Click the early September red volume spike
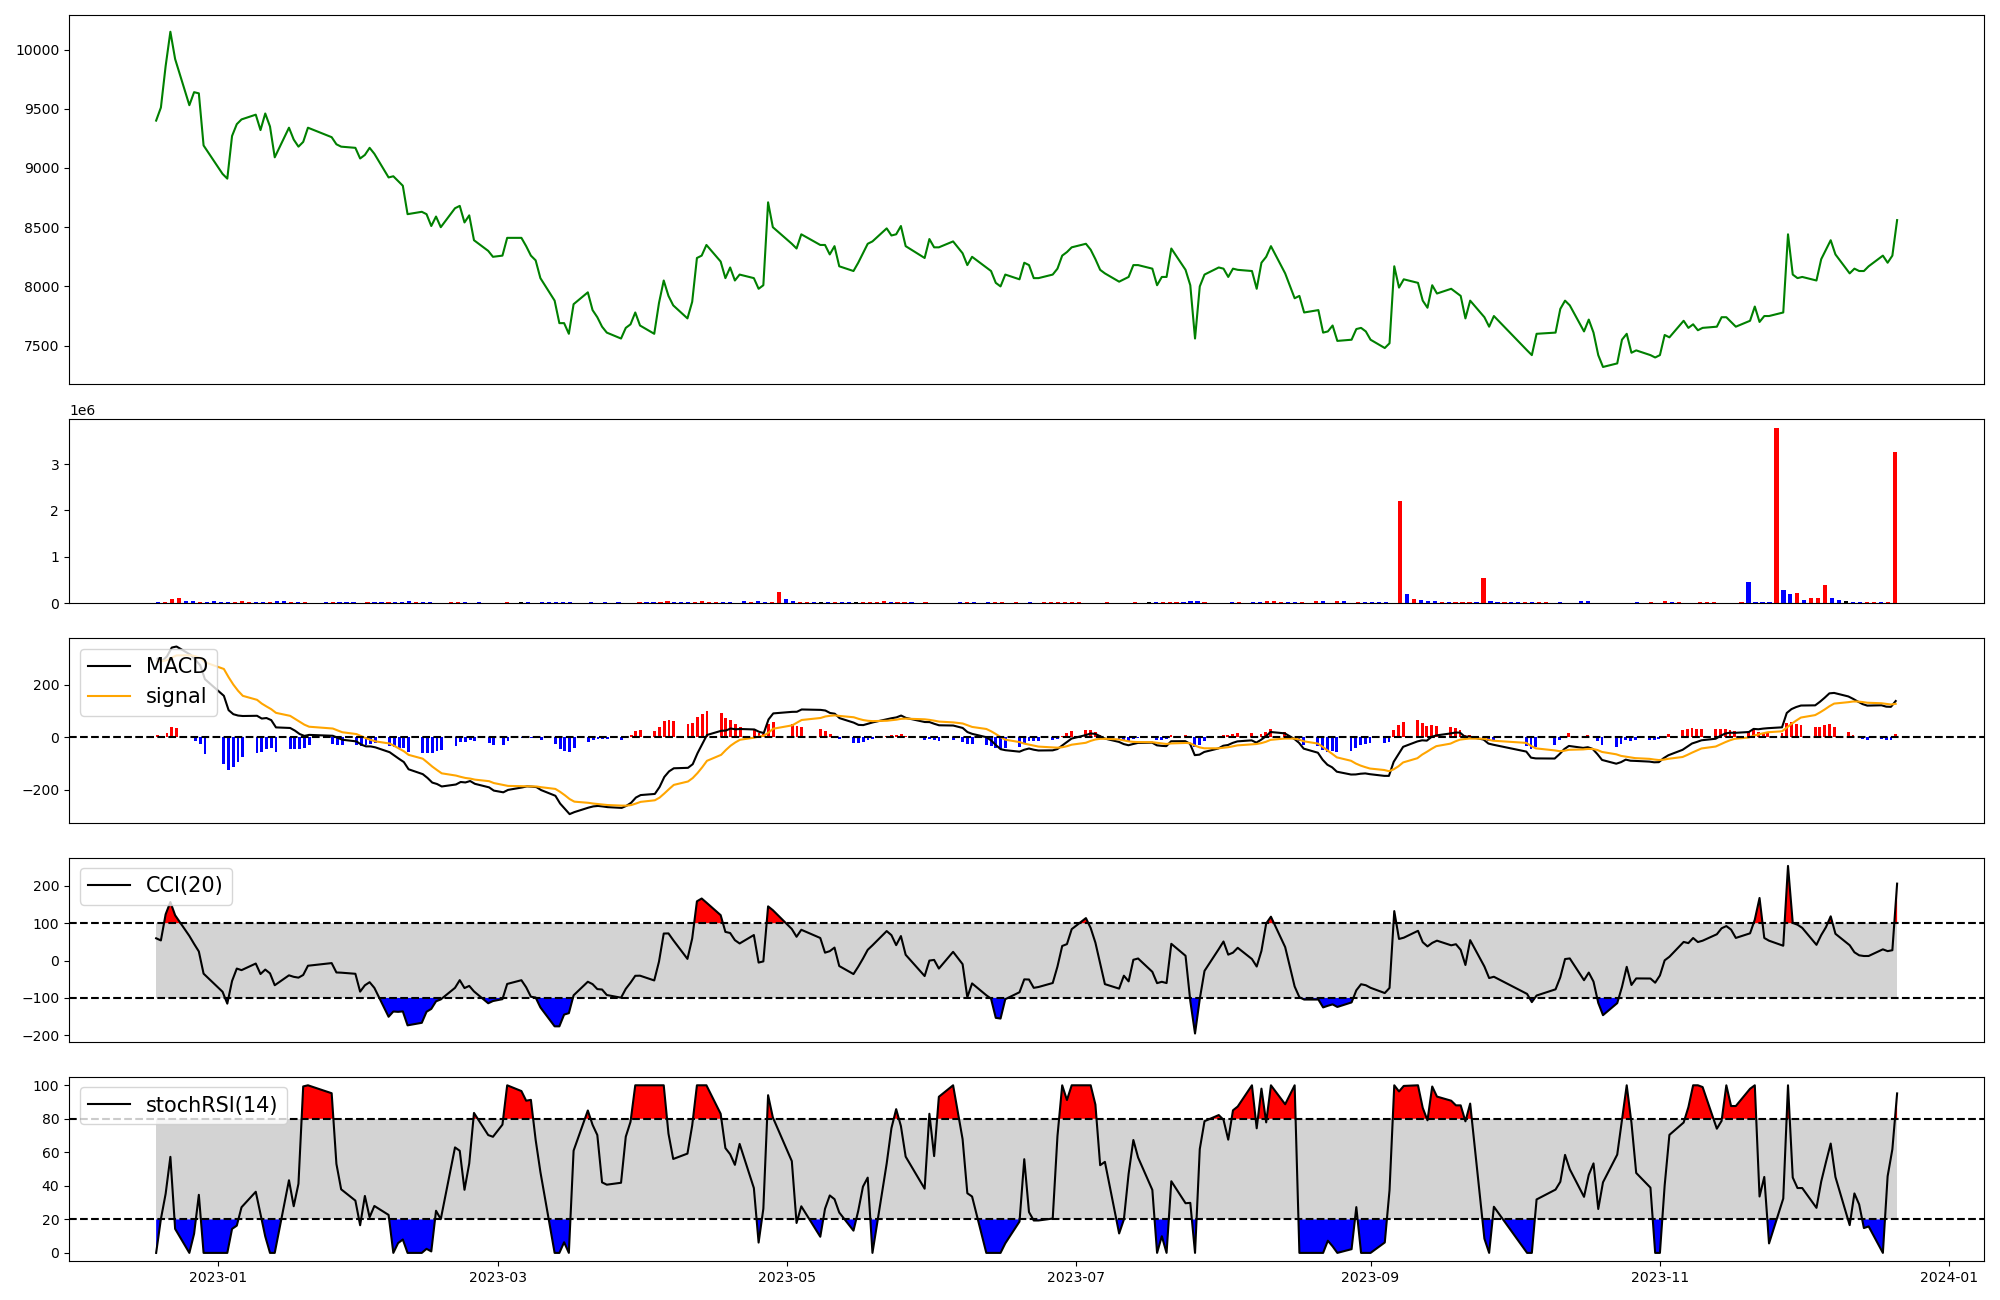 (1400, 552)
